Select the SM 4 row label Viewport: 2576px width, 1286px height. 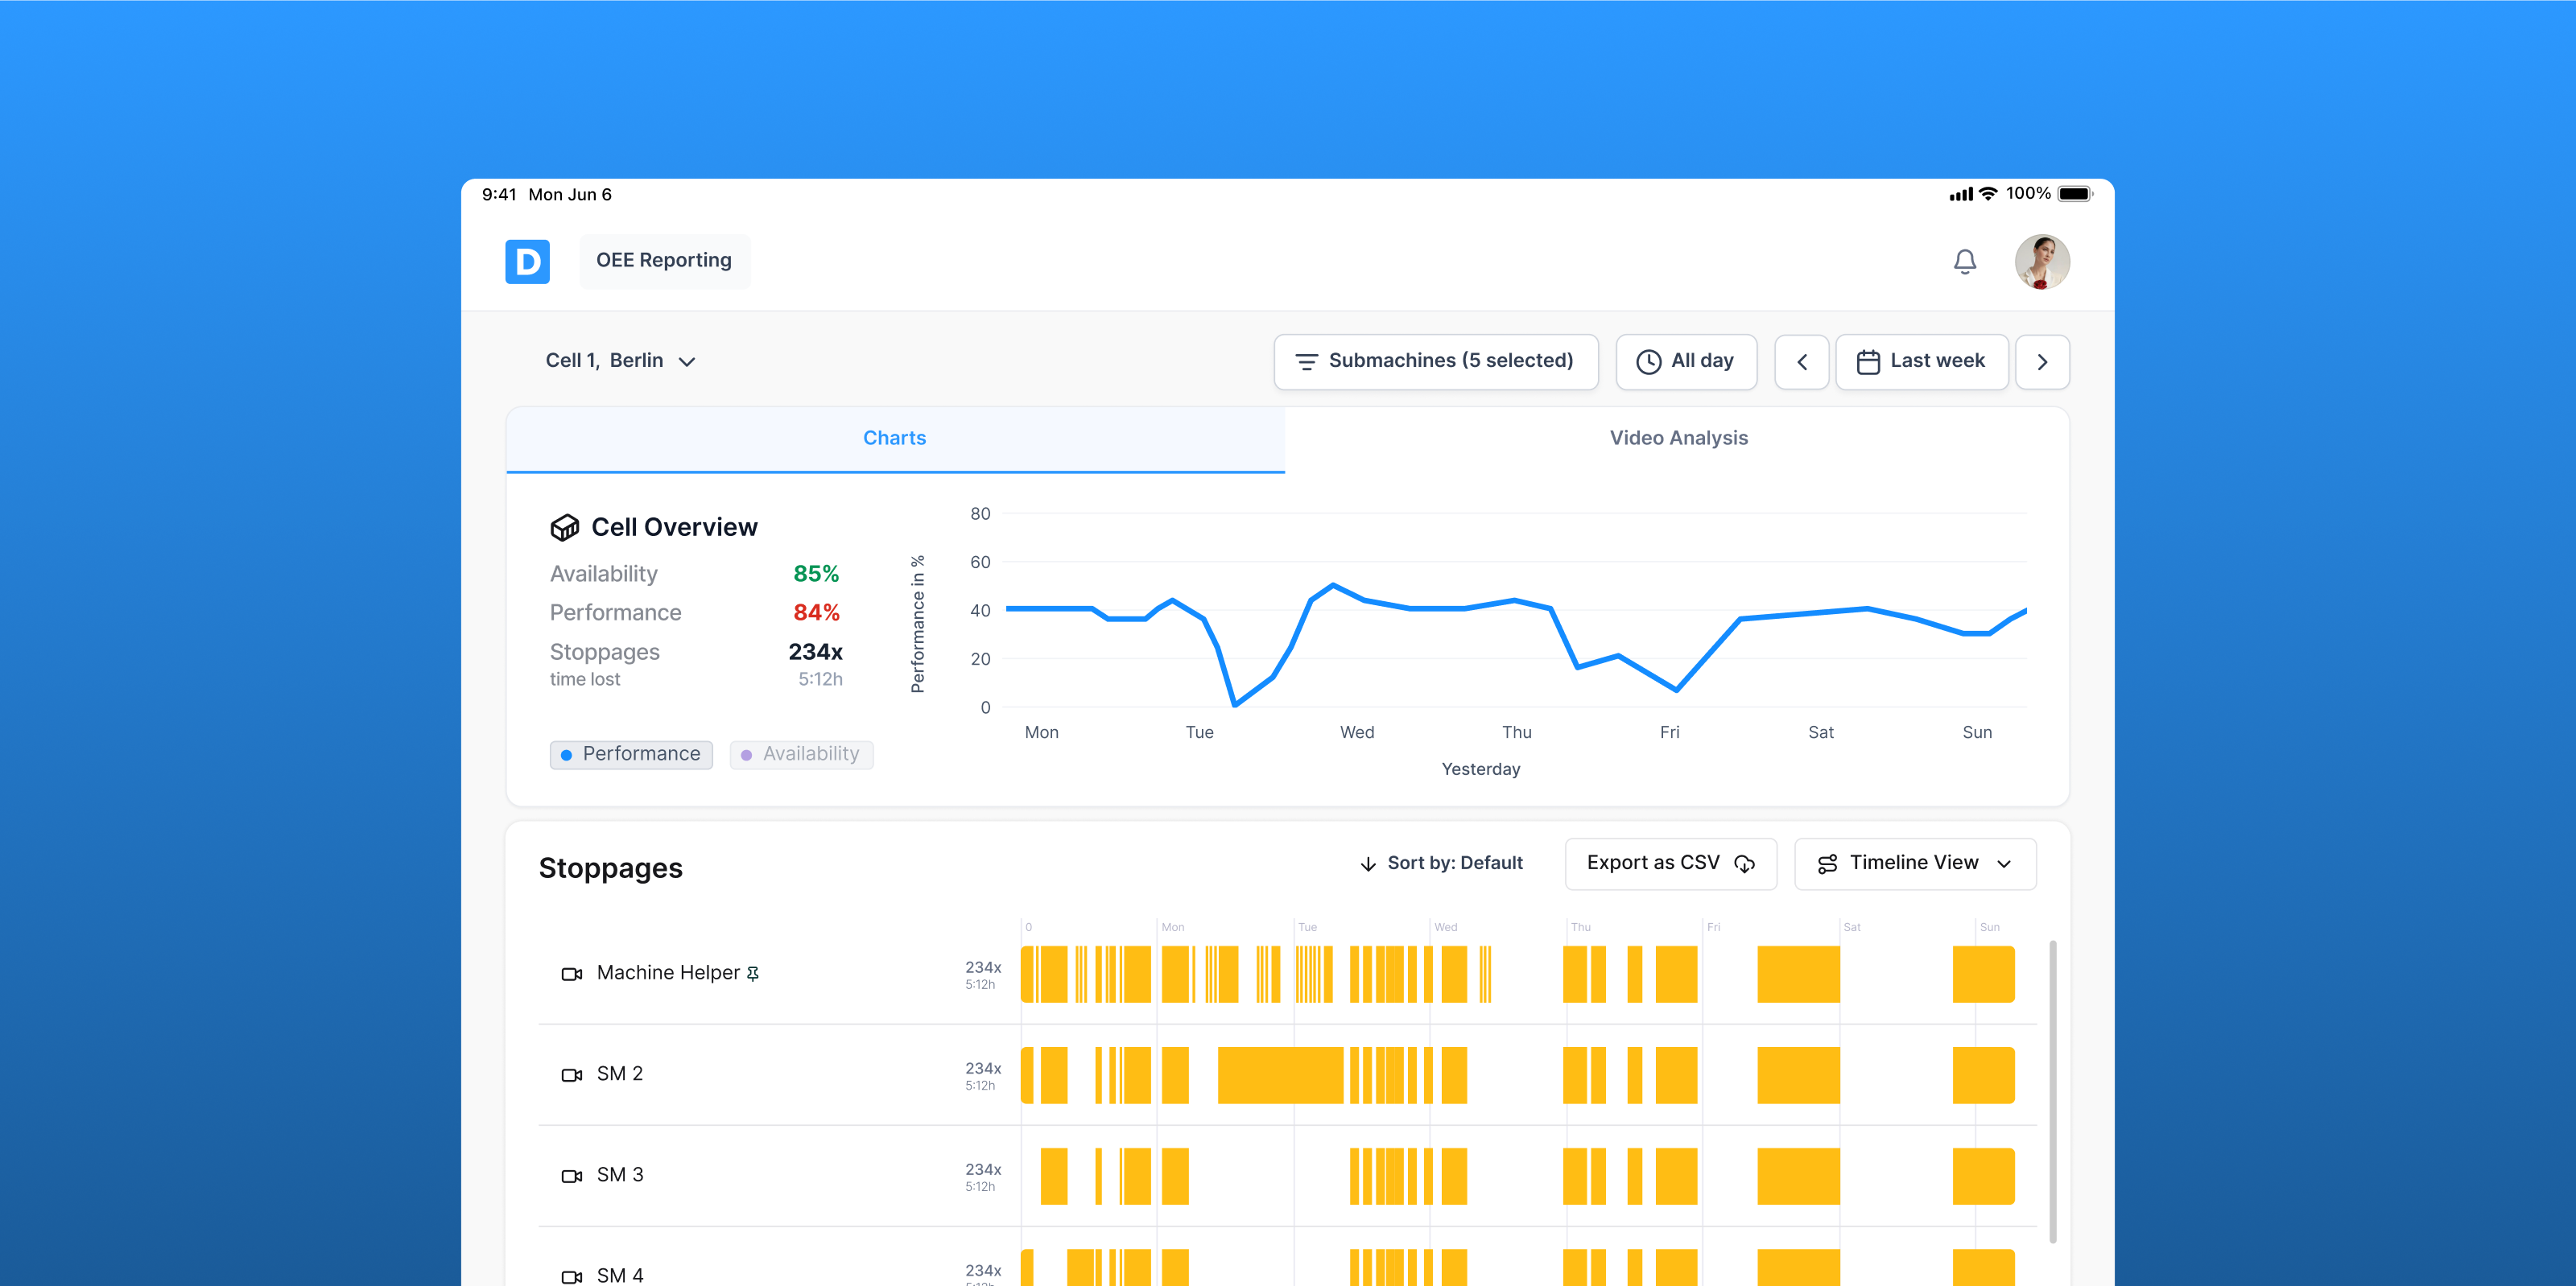pos(620,1275)
